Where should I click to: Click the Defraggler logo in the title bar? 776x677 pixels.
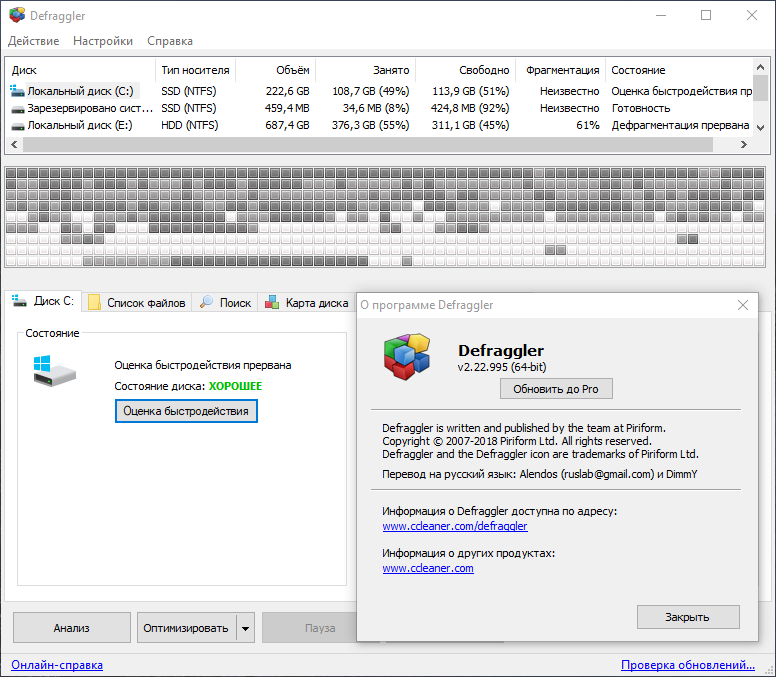[x=17, y=15]
